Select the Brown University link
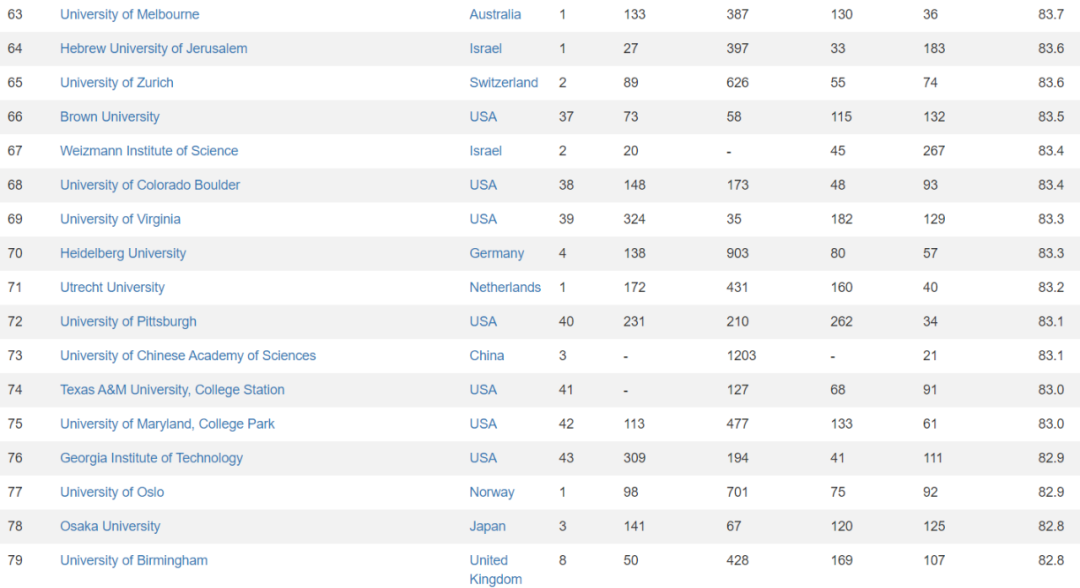The height and width of the screenshot is (588, 1080). (x=110, y=117)
